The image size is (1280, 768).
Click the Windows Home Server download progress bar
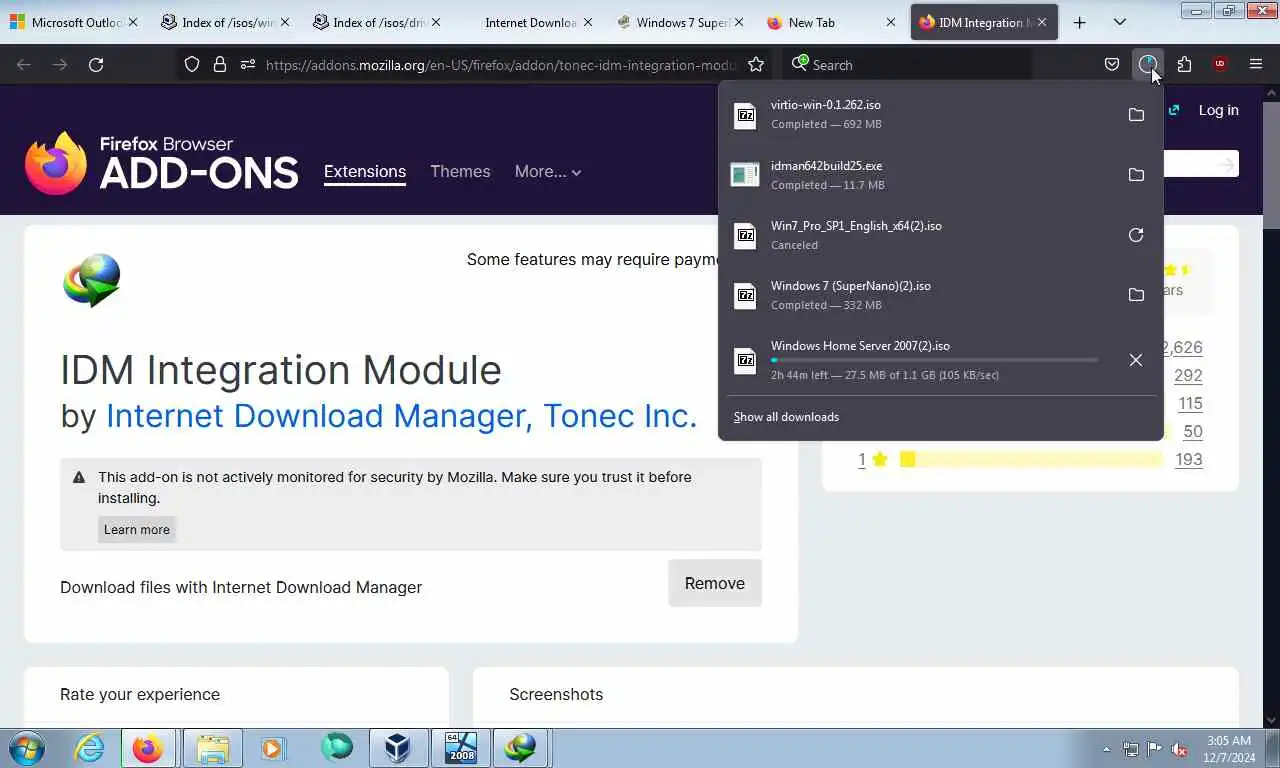(x=934, y=360)
